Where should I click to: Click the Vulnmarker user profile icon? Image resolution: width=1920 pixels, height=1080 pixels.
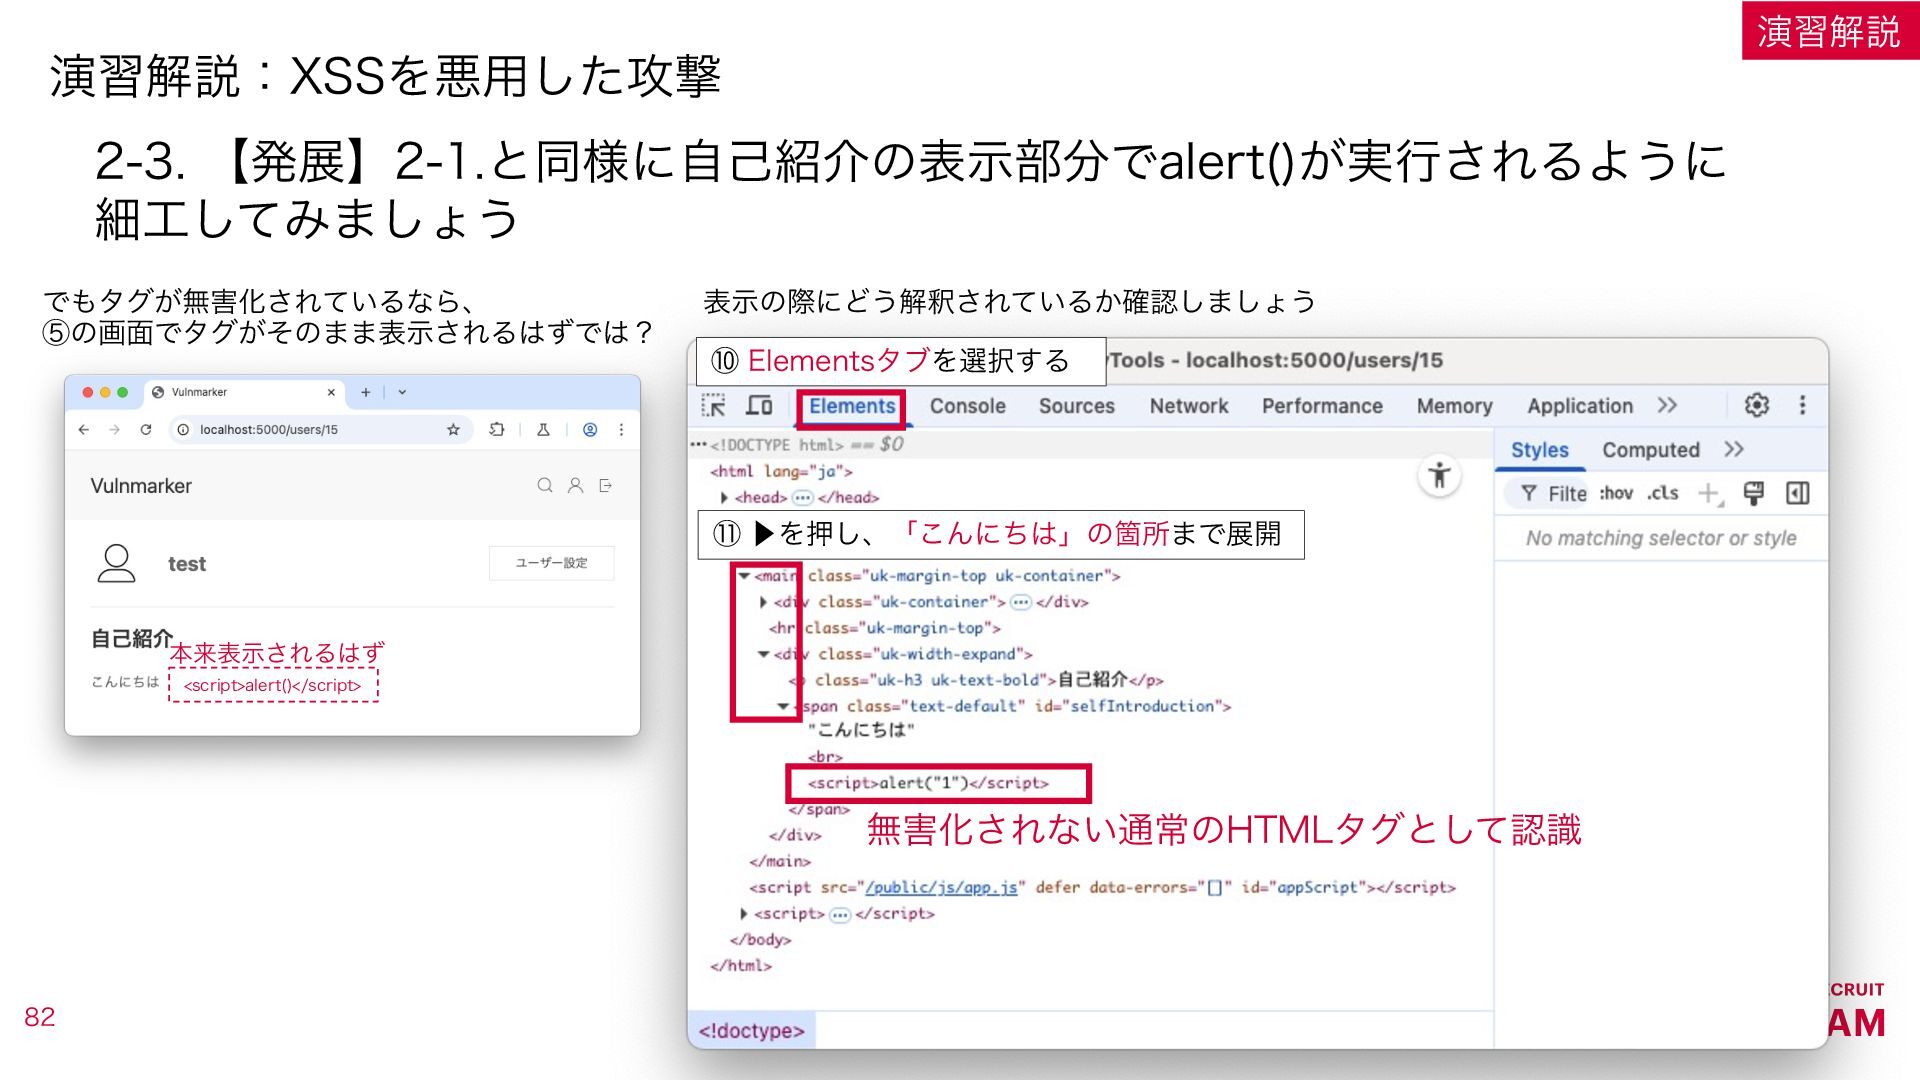click(x=575, y=486)
